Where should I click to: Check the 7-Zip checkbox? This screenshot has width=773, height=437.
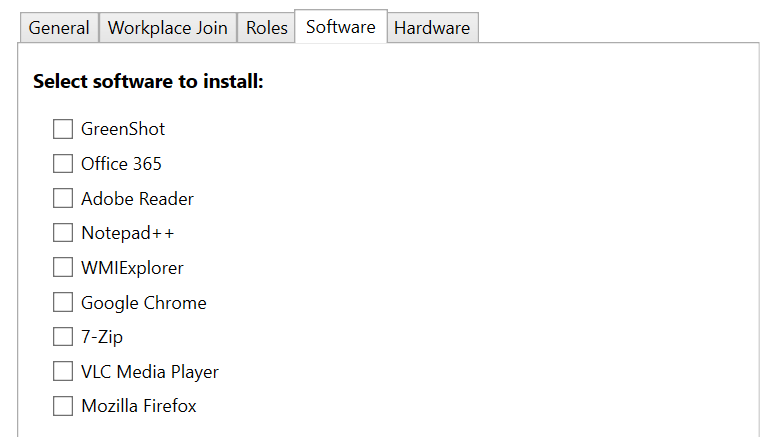coord(63,337)
